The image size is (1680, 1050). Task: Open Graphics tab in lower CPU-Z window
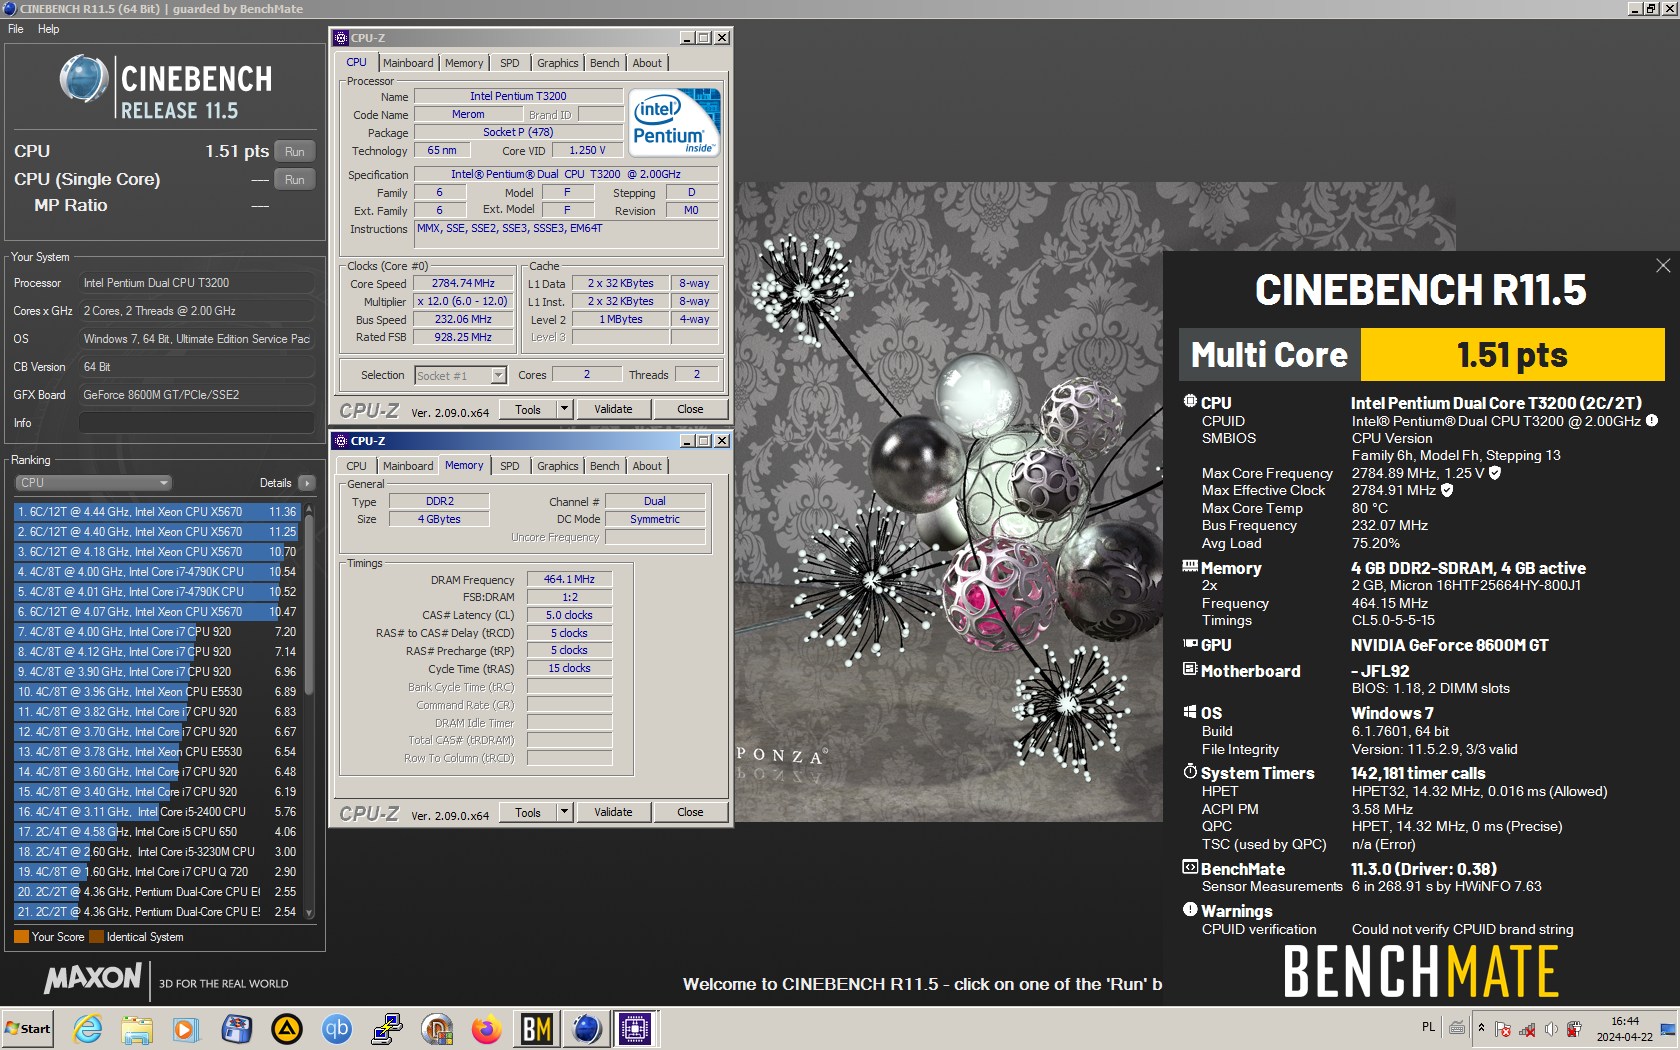coord(557,466)
